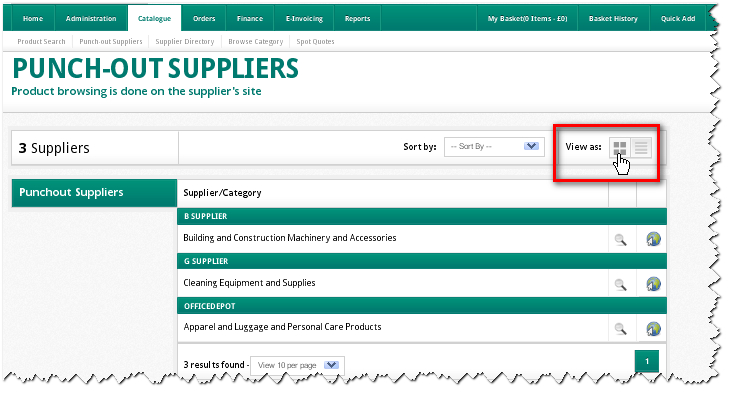Select B SUPPLIER header row

click(422, 217)
